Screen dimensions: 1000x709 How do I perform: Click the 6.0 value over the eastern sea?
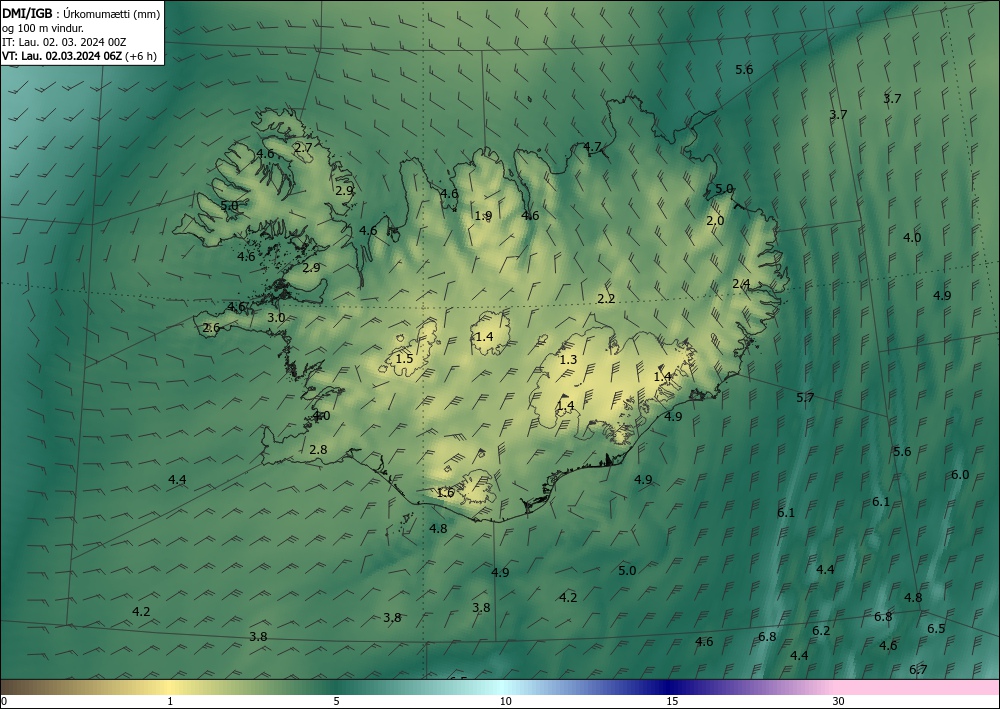(960, 474)
